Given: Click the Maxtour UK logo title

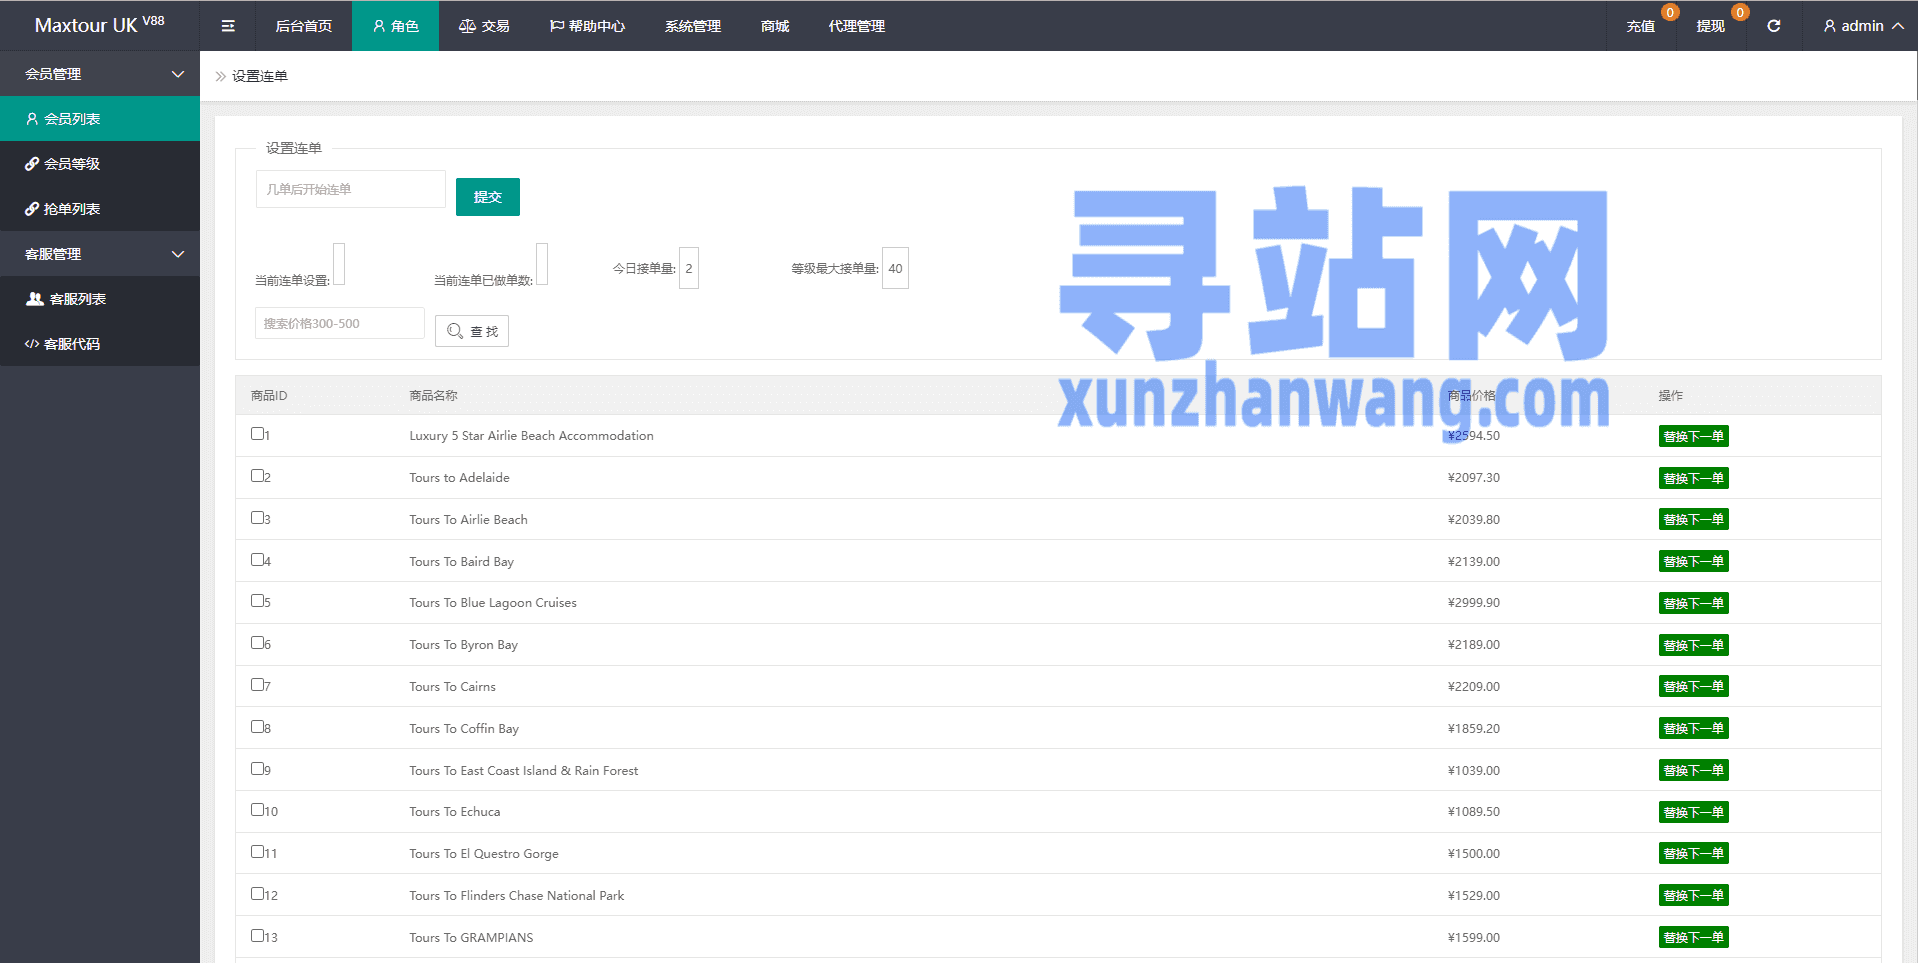Looking at the screenshot, I should click(100, 25).
